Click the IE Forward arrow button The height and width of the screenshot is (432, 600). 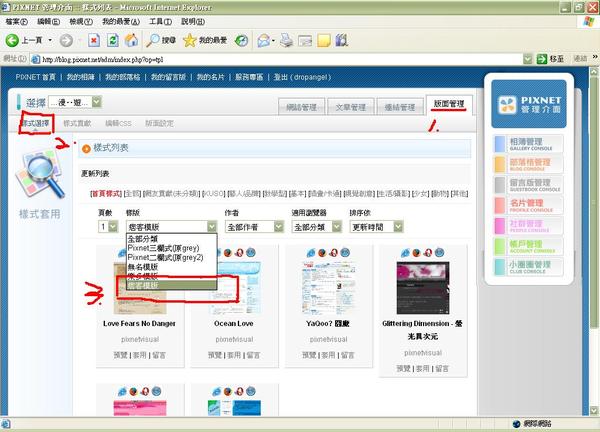click(x=66, y=40)
